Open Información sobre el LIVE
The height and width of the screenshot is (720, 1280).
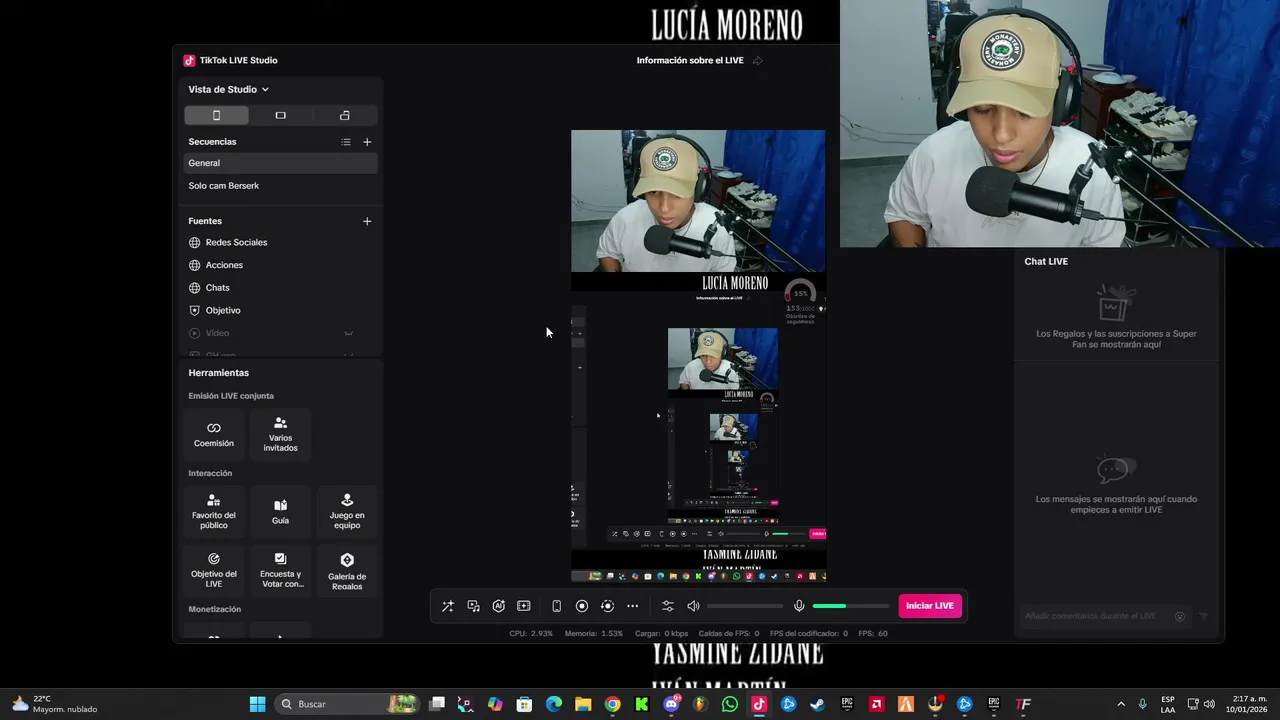click(x=690, y=61)
